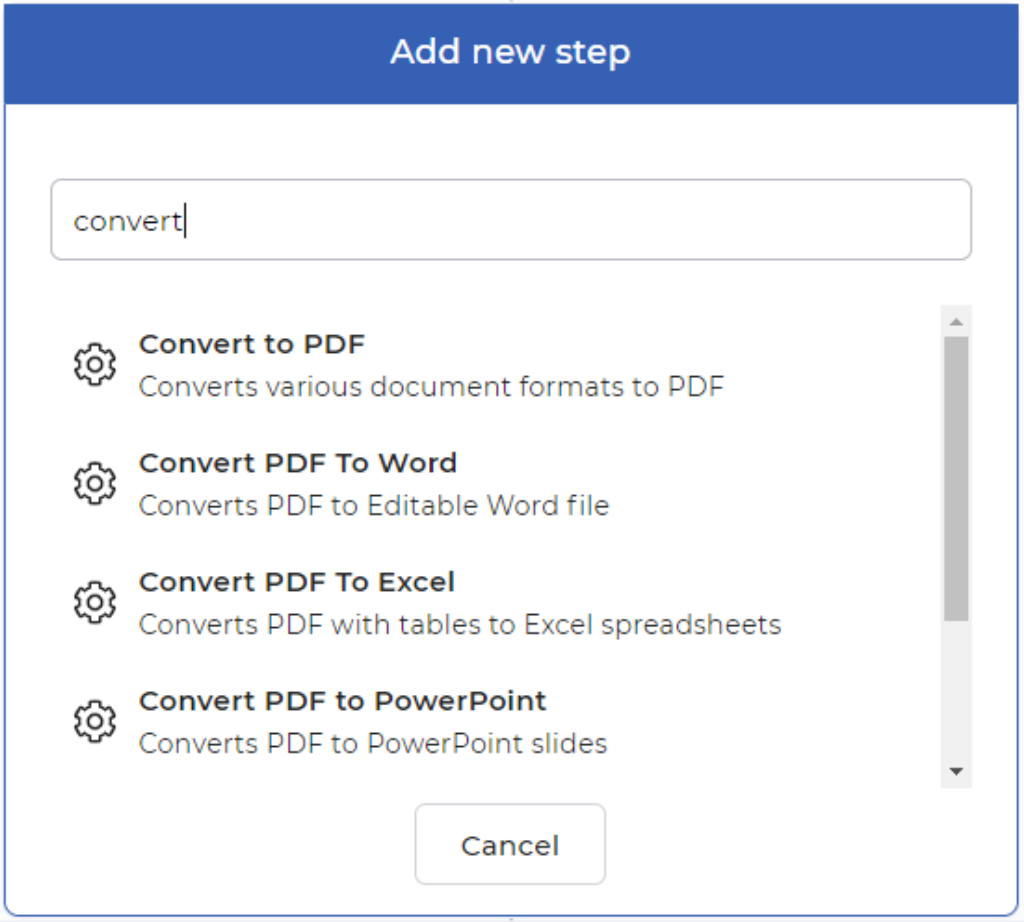
Task: Click 'Converts PDF to Editable Word file' description
Action: tap(374, 505)
